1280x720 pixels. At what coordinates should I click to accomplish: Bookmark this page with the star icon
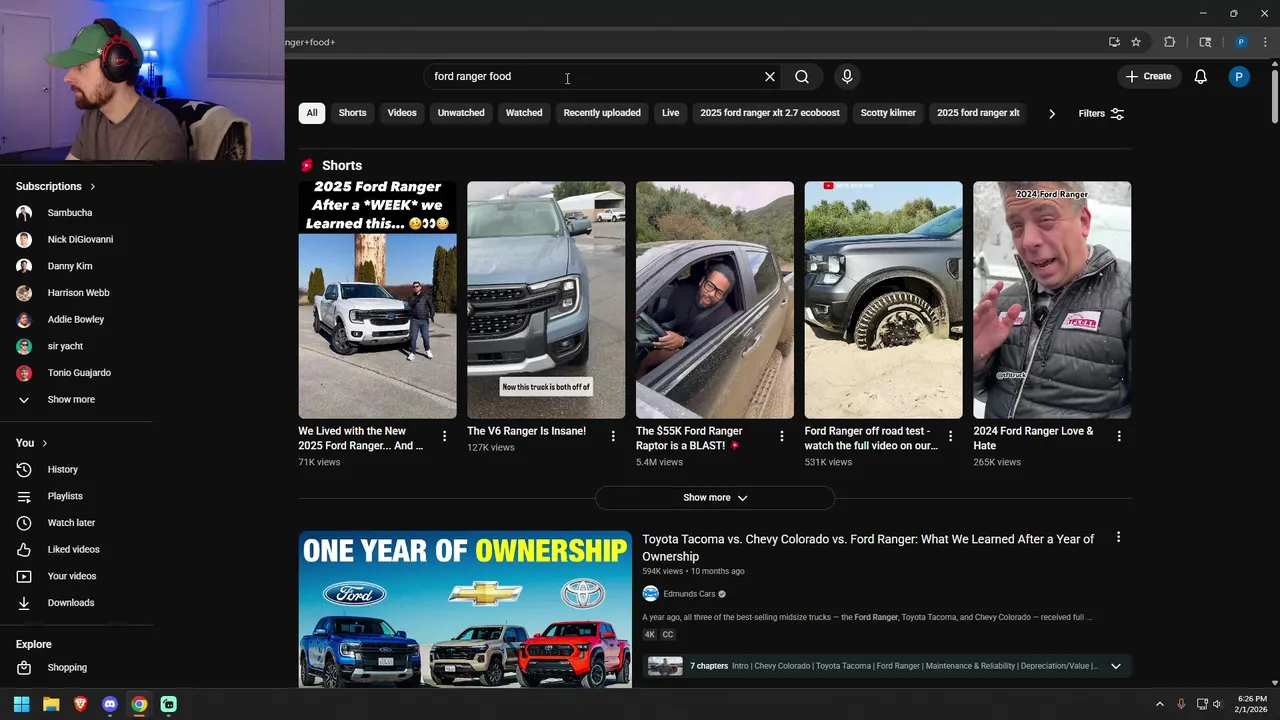tap(1136, 42)
